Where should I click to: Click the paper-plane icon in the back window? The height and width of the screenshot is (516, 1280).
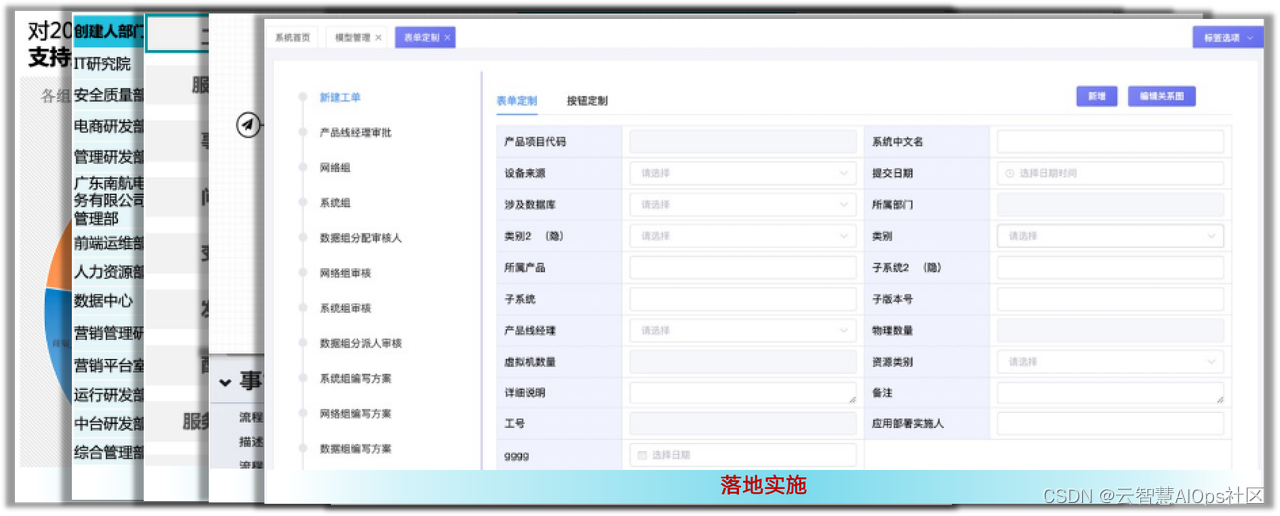tap(247, 125)
